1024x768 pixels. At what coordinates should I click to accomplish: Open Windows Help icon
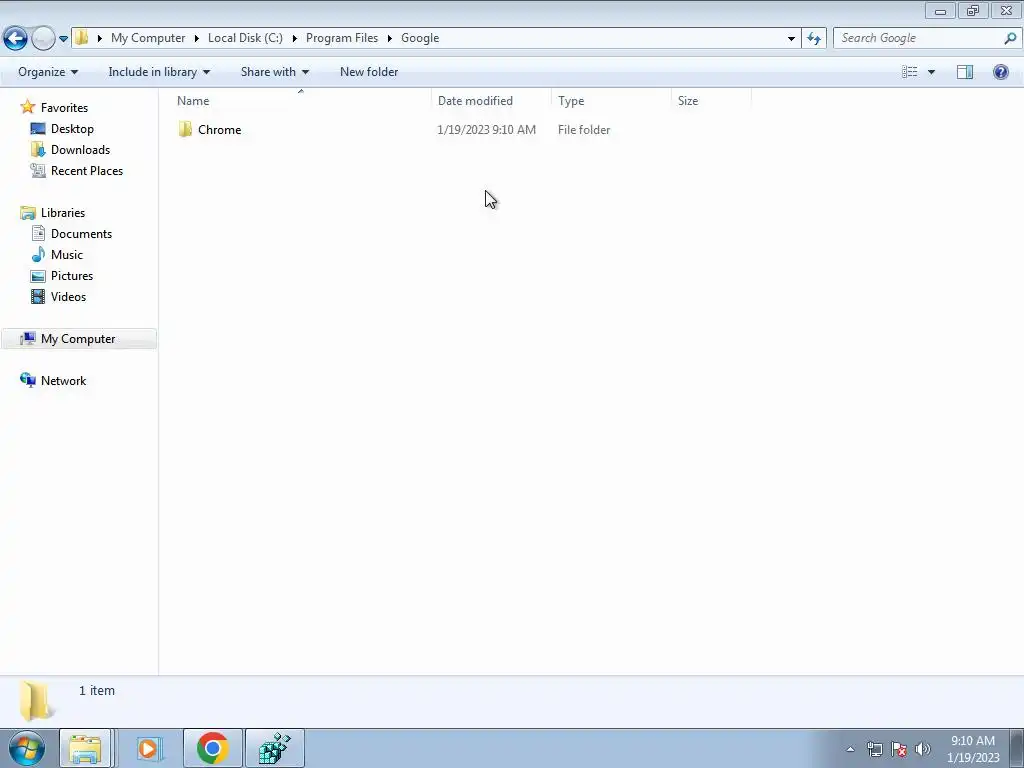click(1000, 72)
